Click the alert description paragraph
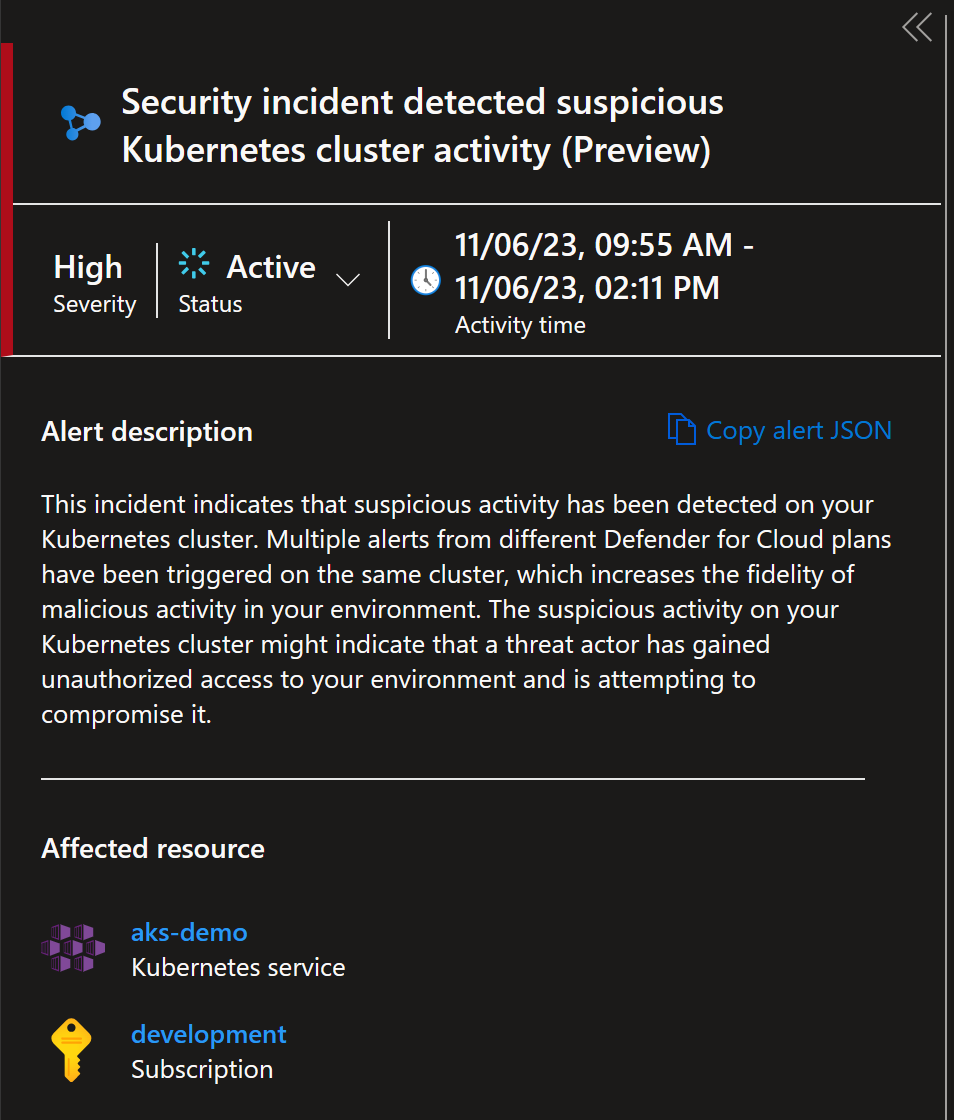This screenshot has width=954, height=1120. click(x=466, y=609)
